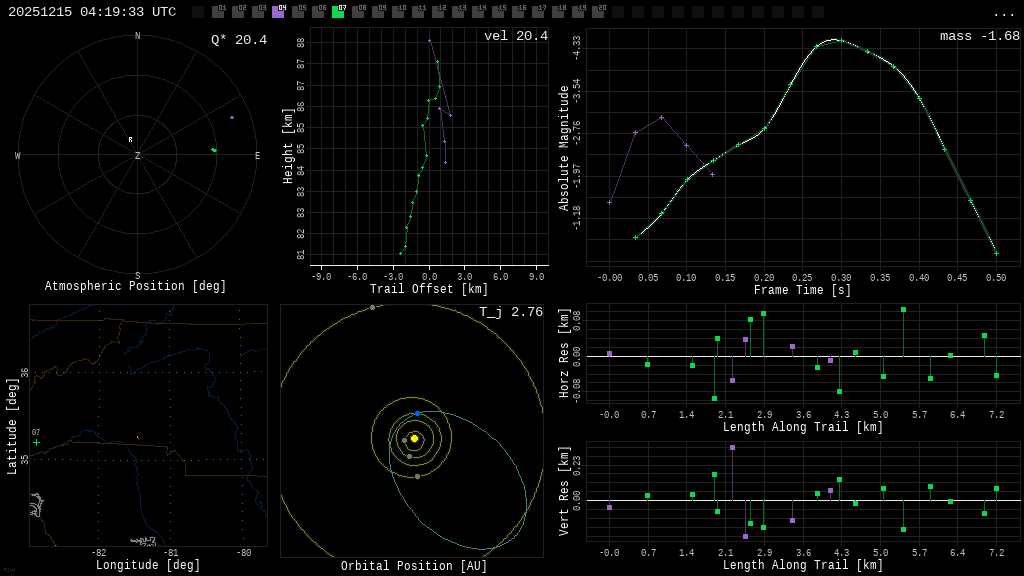Enable the station 01 square
The width and height of the screenshot is (1024, 576).
point(218,12)
